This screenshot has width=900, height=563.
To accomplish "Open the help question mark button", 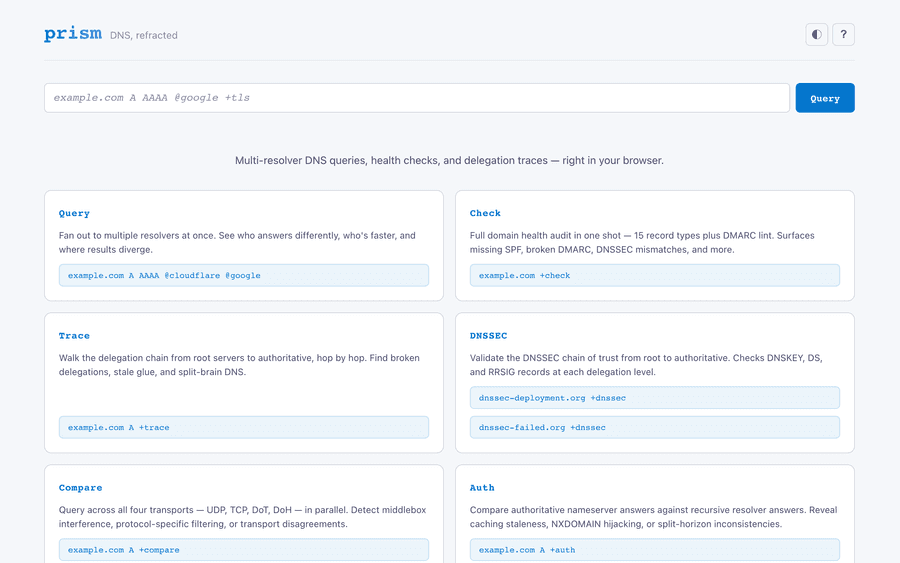I will tap(843, 35).
